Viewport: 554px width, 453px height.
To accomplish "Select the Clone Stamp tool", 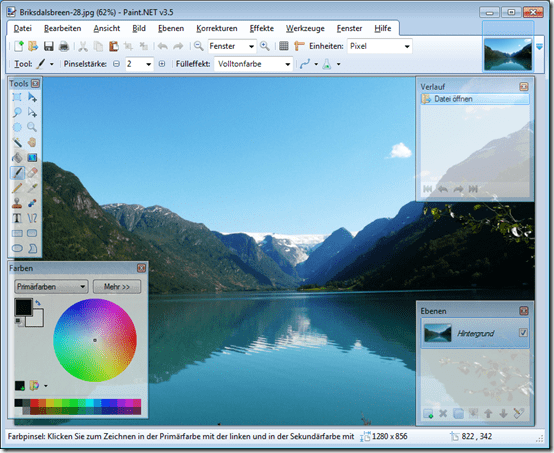I will pyautogui.click(x=17, y=203).
